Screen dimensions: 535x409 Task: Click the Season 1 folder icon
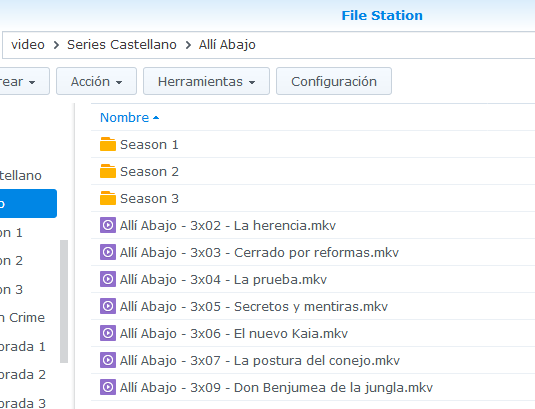point(108,144)
